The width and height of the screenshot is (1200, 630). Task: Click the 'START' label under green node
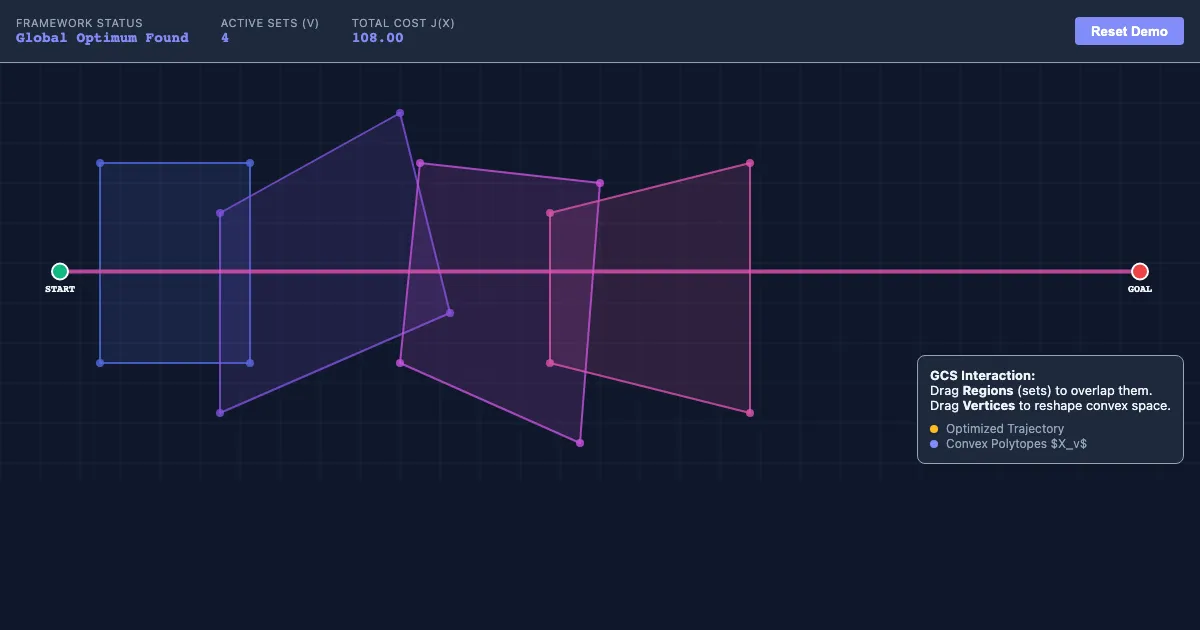coord(60,290)
